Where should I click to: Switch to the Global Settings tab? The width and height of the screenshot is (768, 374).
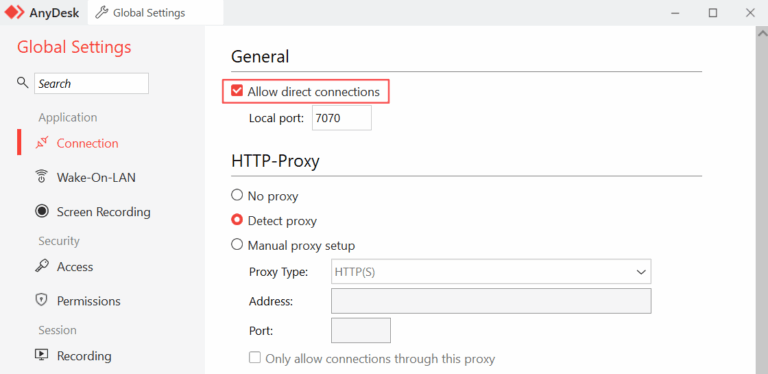[156, 13]
